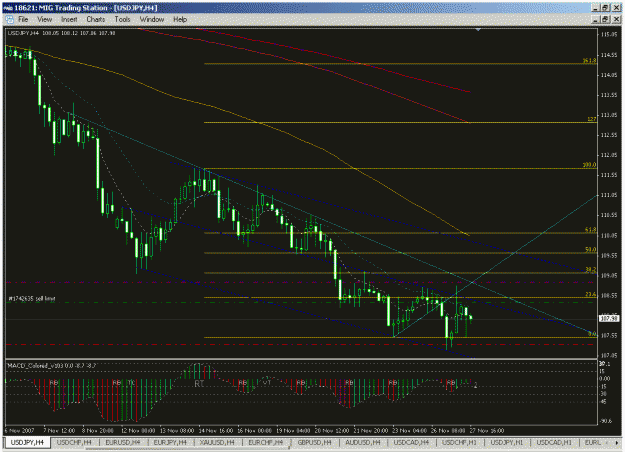The height and width of the screenshot is (452, 625).
Task: Click the 38.2 Fibonacci level label
Action: (x=591, y=270)
